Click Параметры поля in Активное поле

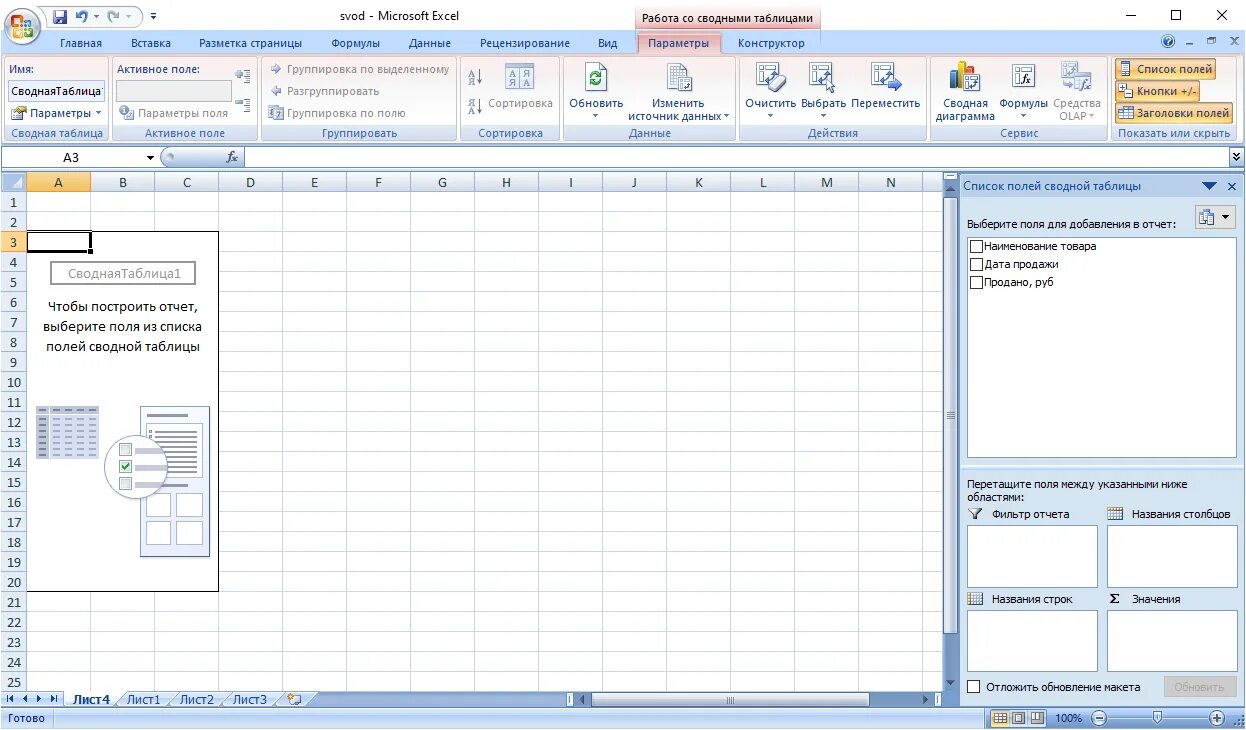(173, 113)
